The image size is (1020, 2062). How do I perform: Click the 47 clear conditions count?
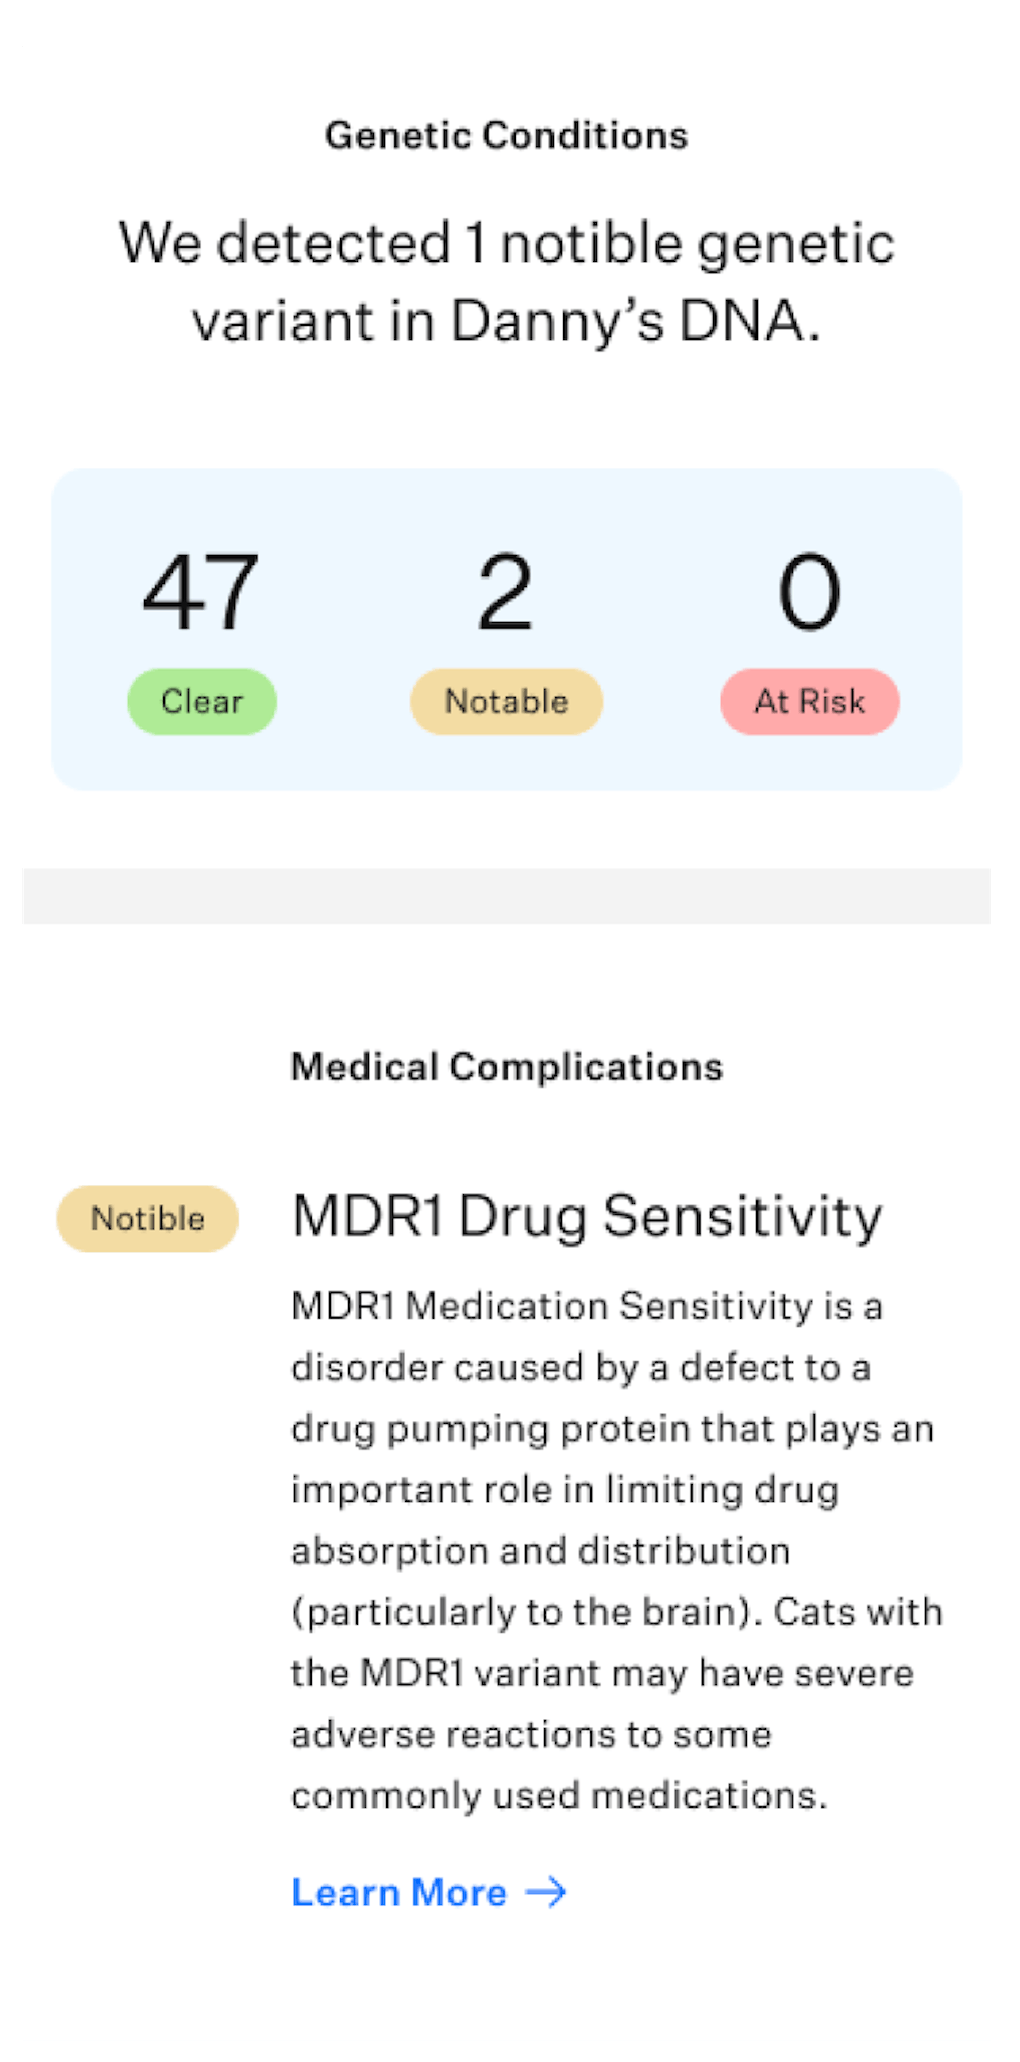202,592
